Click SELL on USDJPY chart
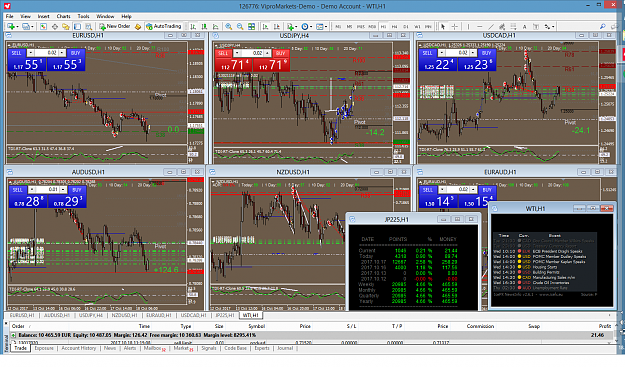Image resolution: width=625 pixels, height=367 pixels. click(223, 53)
